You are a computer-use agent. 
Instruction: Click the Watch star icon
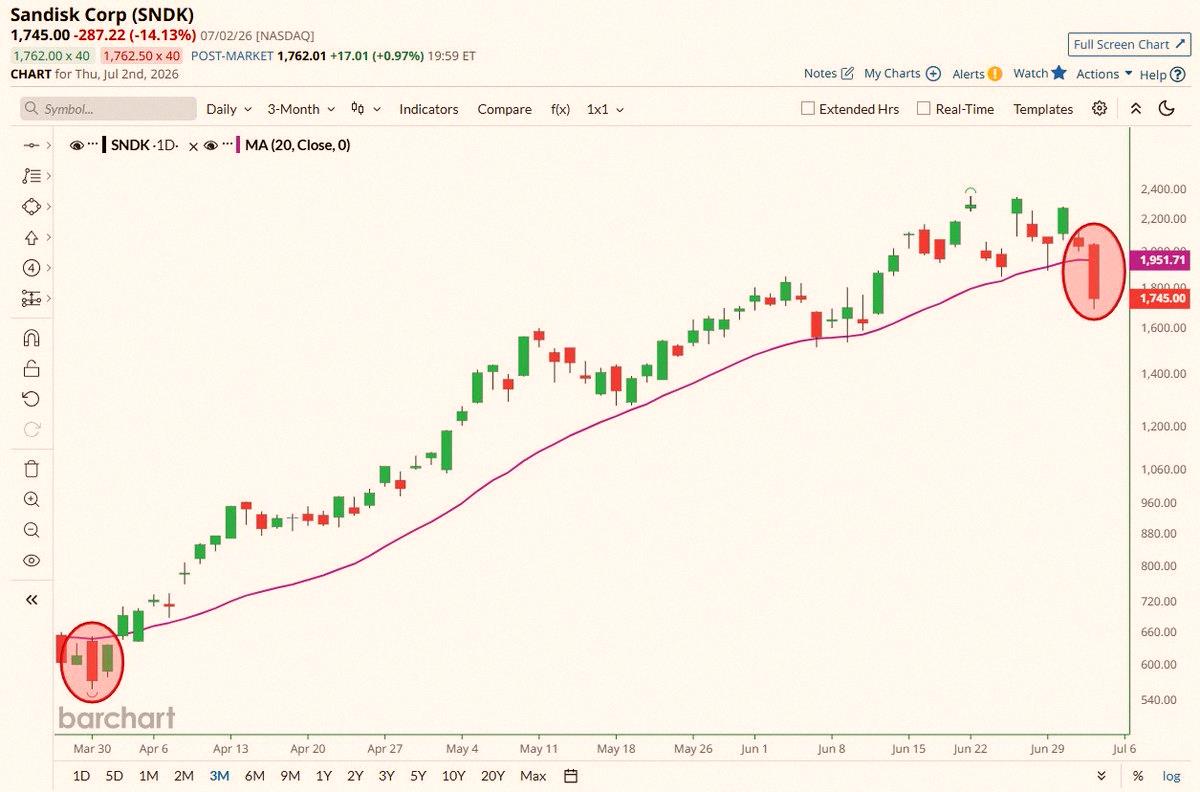(x=1059, y=73)
